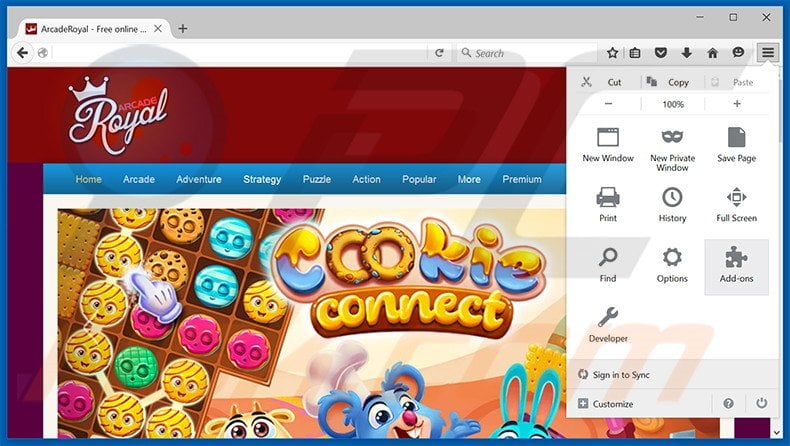Open the Premium nav link

click(x=522, y=179)
